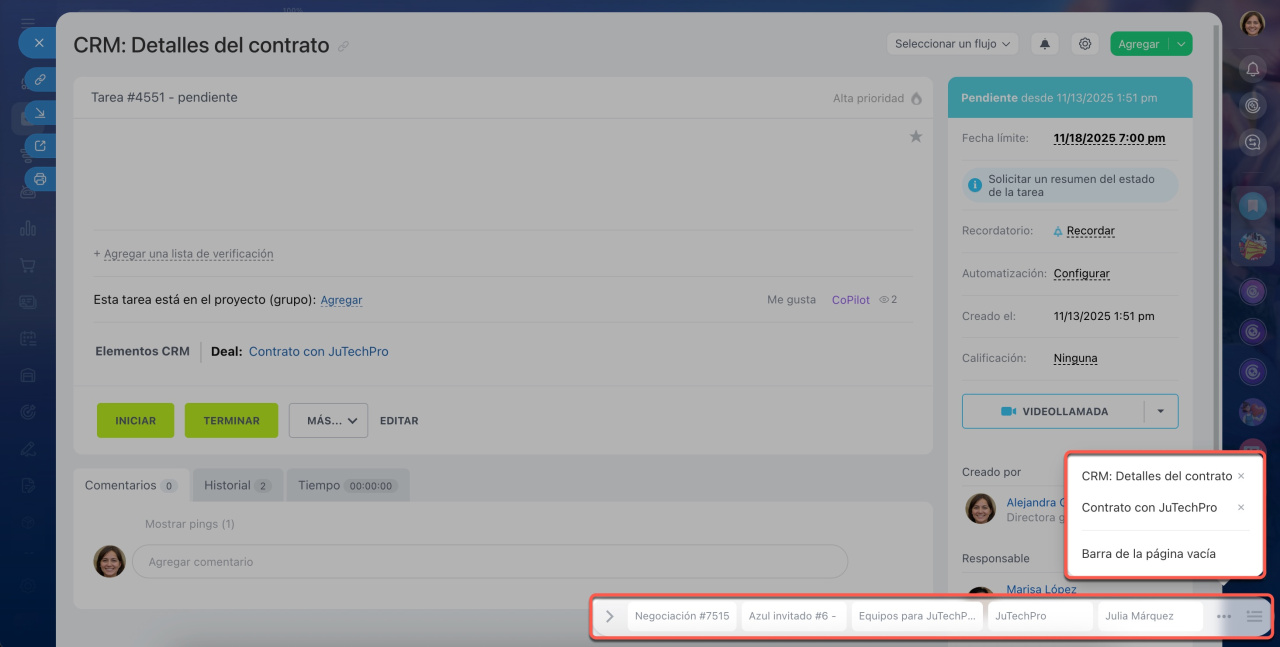Click the three-dots icon in bottom bar
Image resolution: width=1280 pixels, height=647 pixels.
tap(1224, 616)
